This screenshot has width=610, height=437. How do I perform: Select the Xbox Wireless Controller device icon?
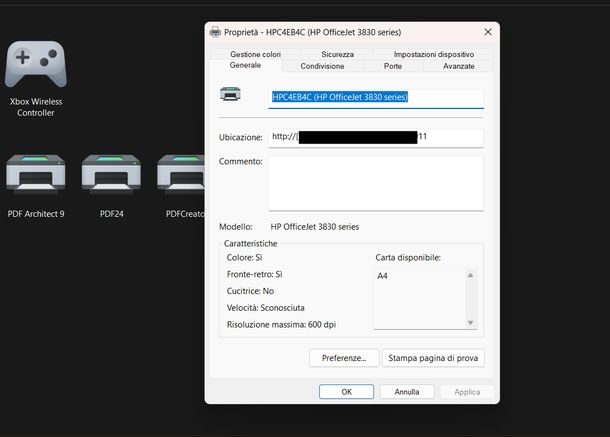(36, 64)
